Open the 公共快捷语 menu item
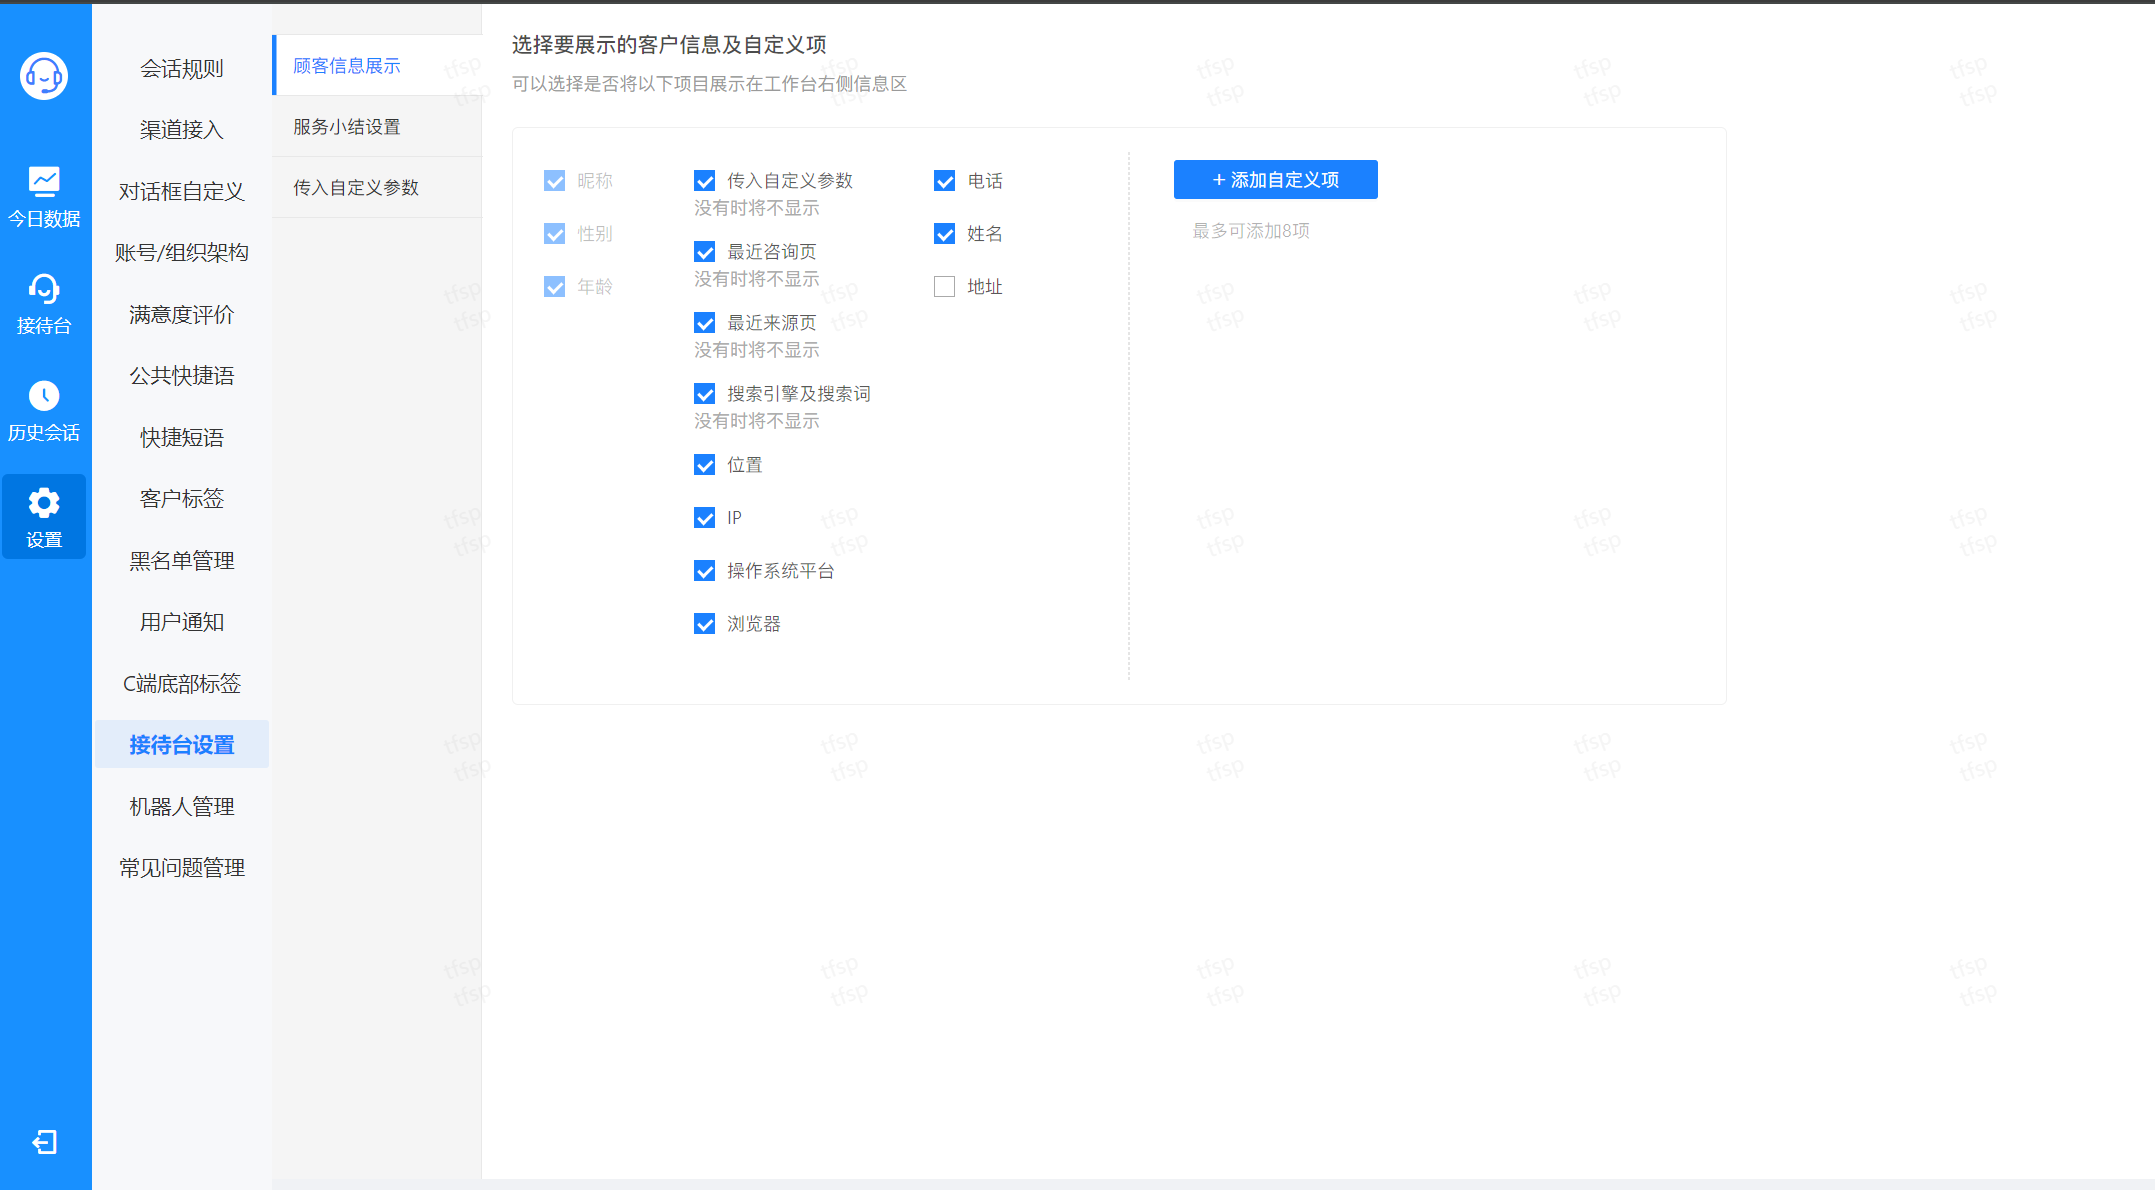This screenshot has width=2155, height=1190. (x=182, y=376)
